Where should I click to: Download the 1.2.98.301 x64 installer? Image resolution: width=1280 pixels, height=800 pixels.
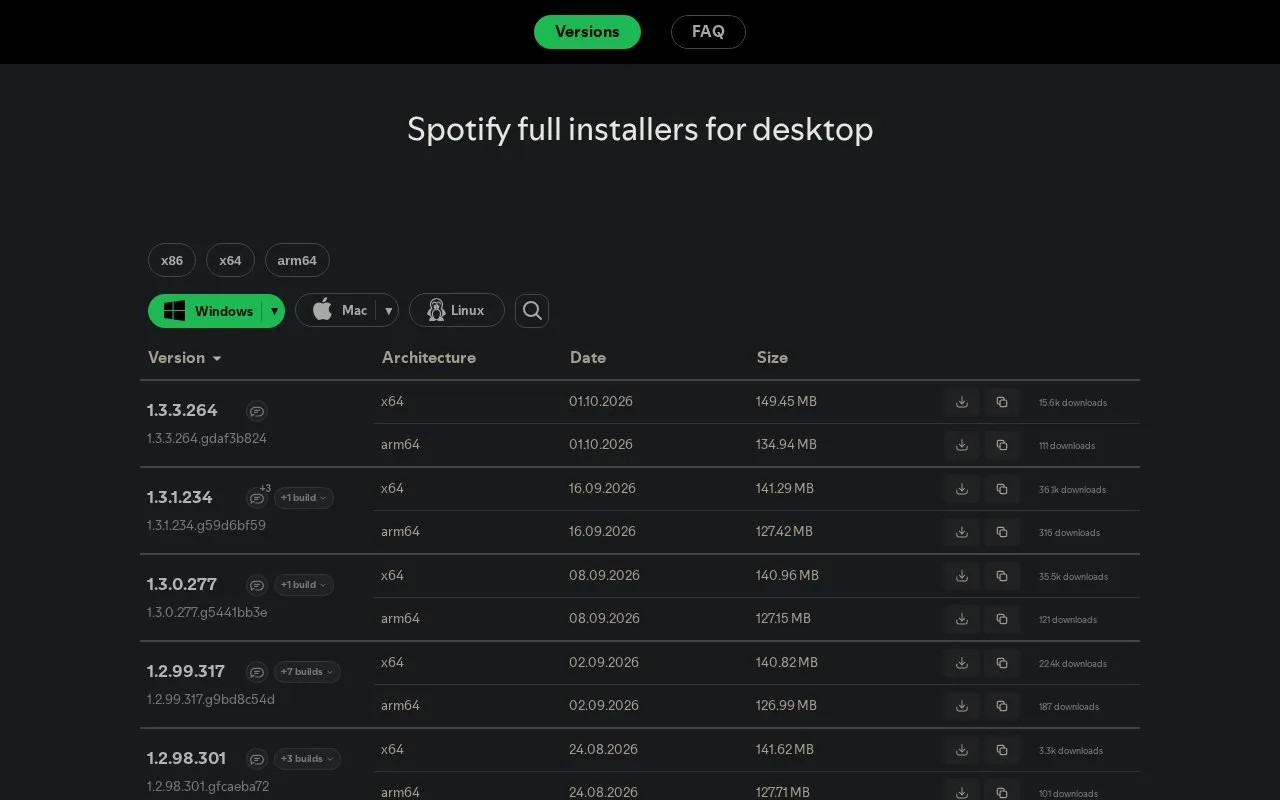click(x=962, y=750)
